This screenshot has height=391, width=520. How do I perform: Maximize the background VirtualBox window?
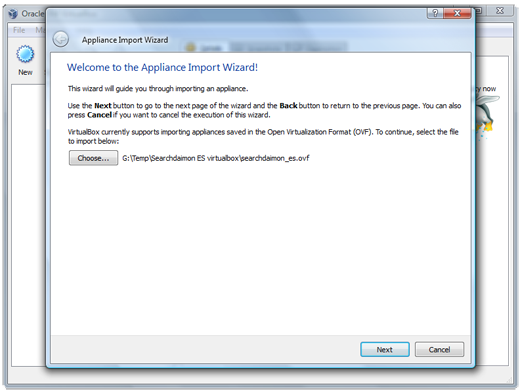(x=480, y=11)
